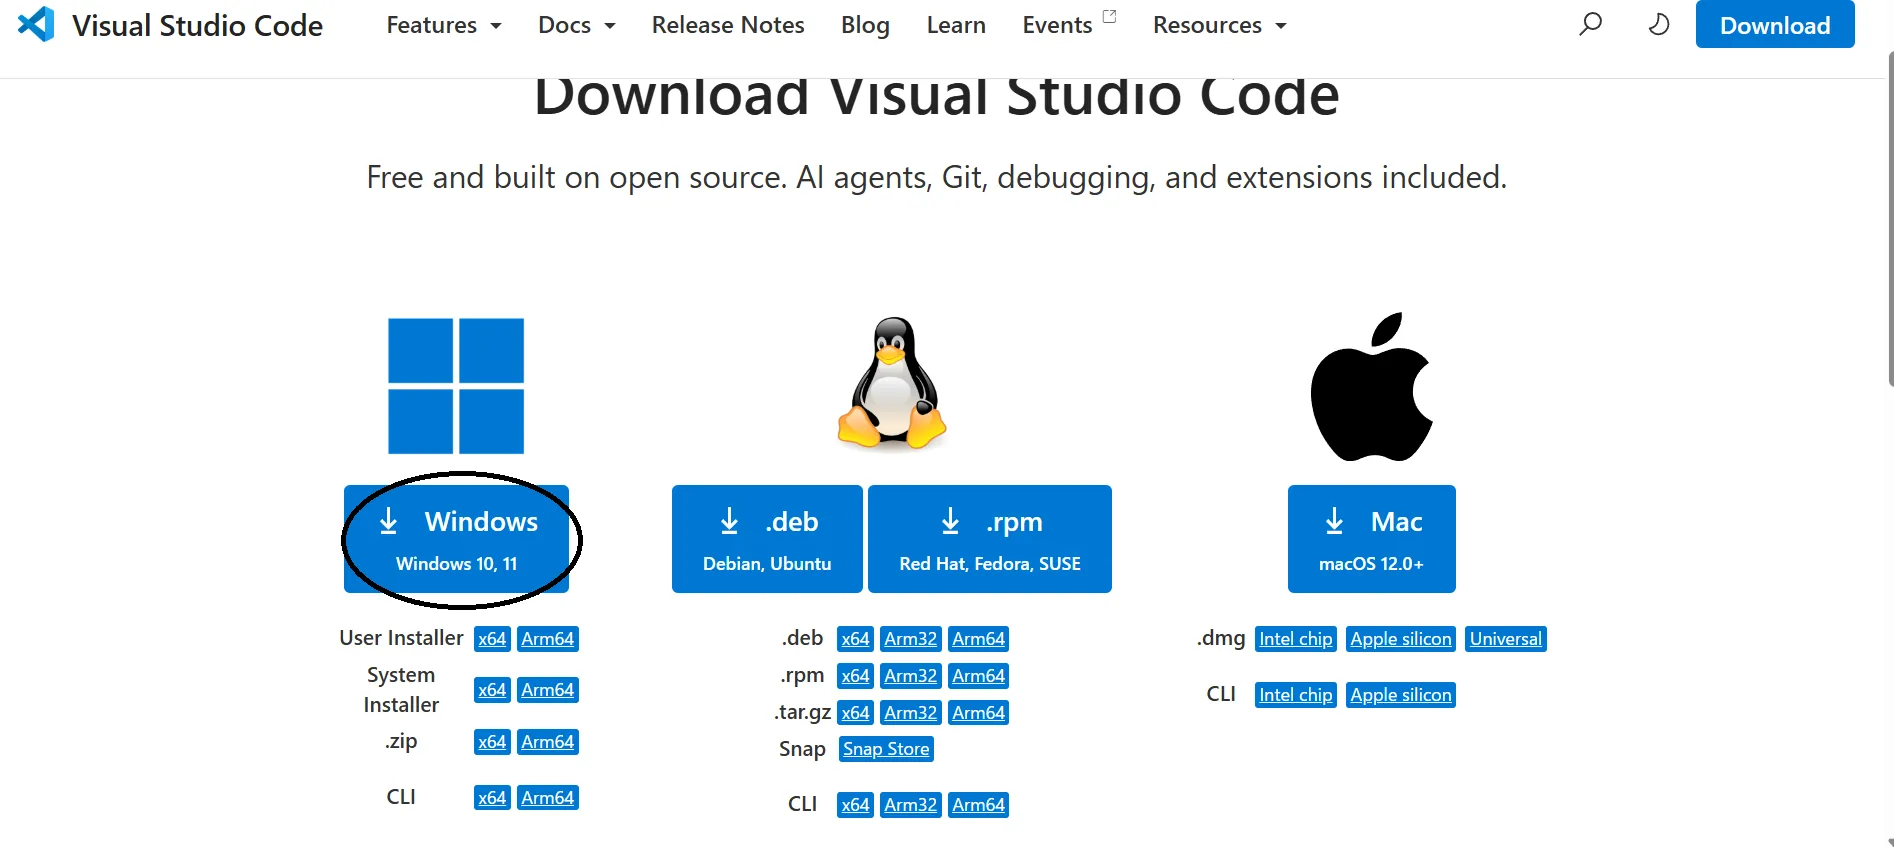Download Windows CLI x64
Viewport: 1894px width, 847px height.
coord(492,798)
